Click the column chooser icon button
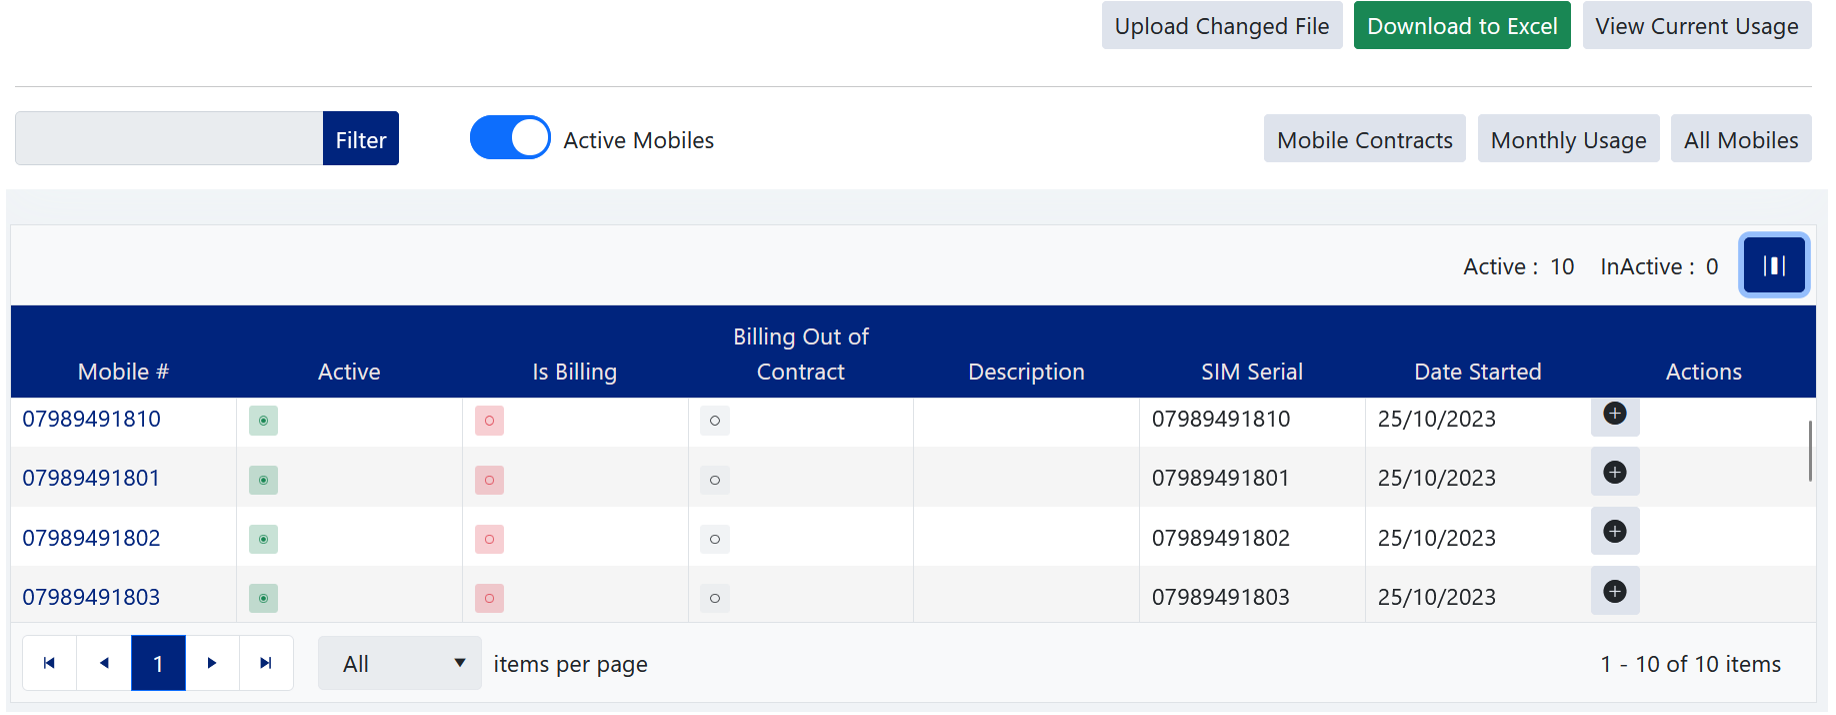This screenshot has width=1836, height=715. point(1774,266)
